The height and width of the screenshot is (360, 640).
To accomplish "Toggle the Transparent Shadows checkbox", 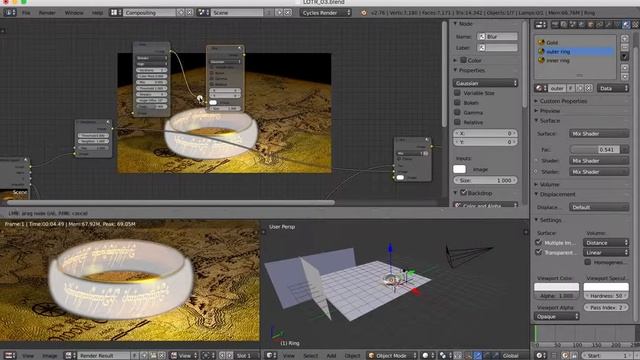I will [x=538, y=252].
